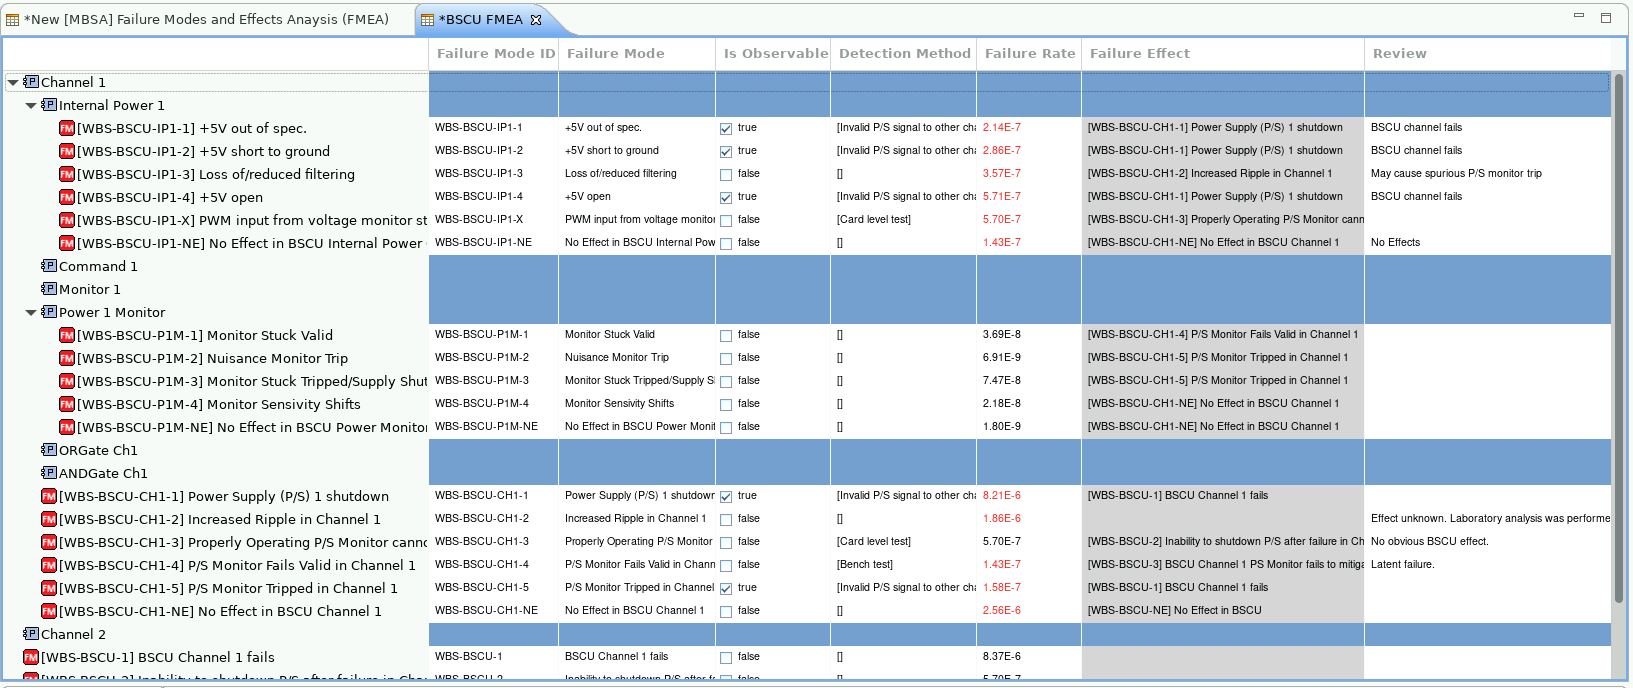Close the BSCU FMEA tab

[536, 20]
